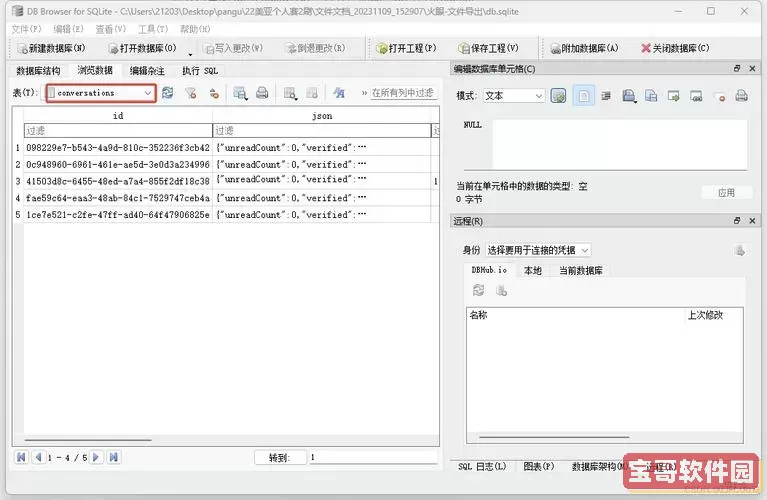Open the 工具(T) menu
767x500 pixels.
coord(153,29)
